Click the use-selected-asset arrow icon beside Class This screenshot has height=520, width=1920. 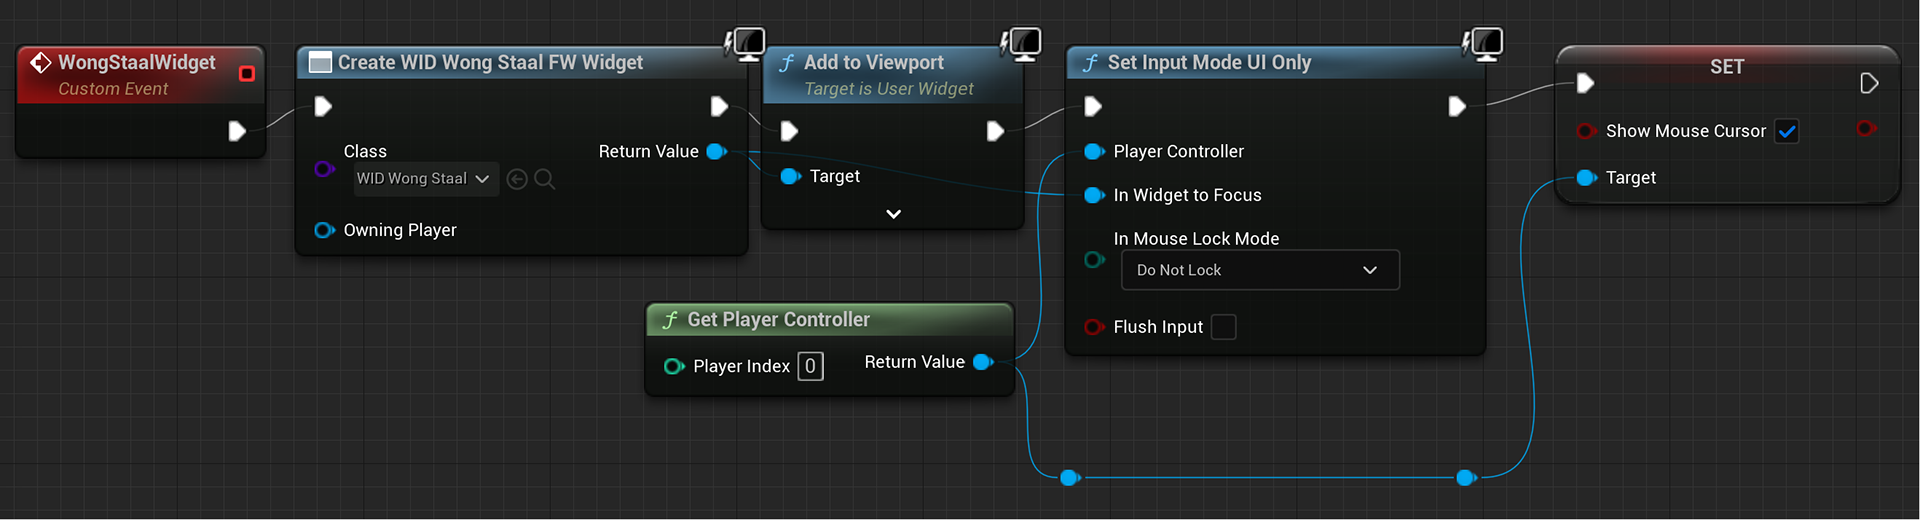point(517,179)
